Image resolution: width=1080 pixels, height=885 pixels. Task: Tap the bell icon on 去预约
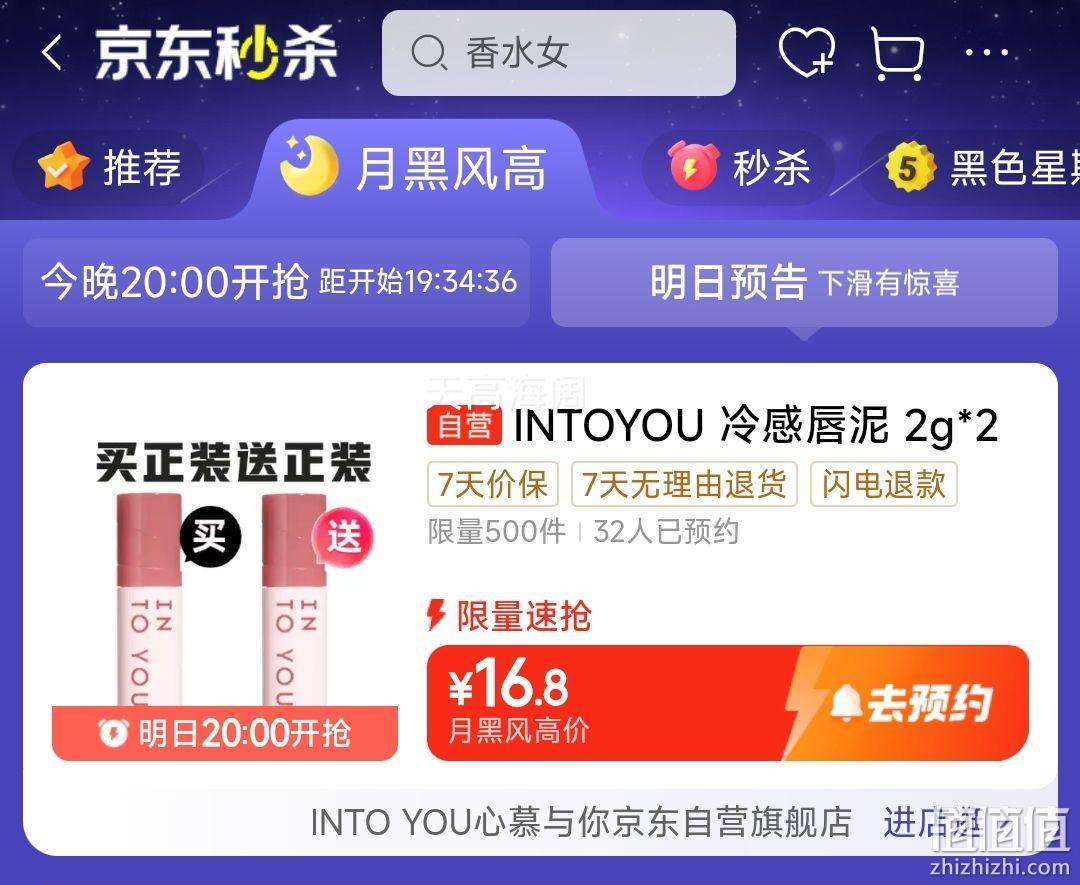[x=846, y=704]
